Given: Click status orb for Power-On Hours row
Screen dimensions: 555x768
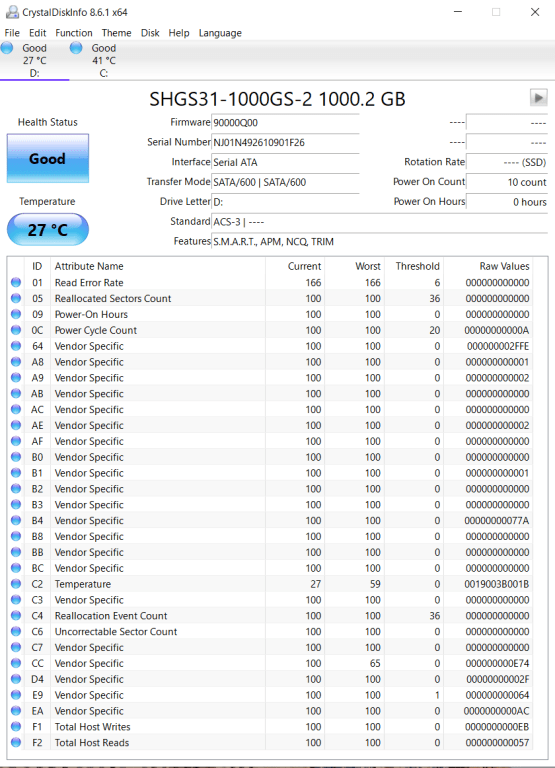Looking at the screenshot, I should (16, 314).
